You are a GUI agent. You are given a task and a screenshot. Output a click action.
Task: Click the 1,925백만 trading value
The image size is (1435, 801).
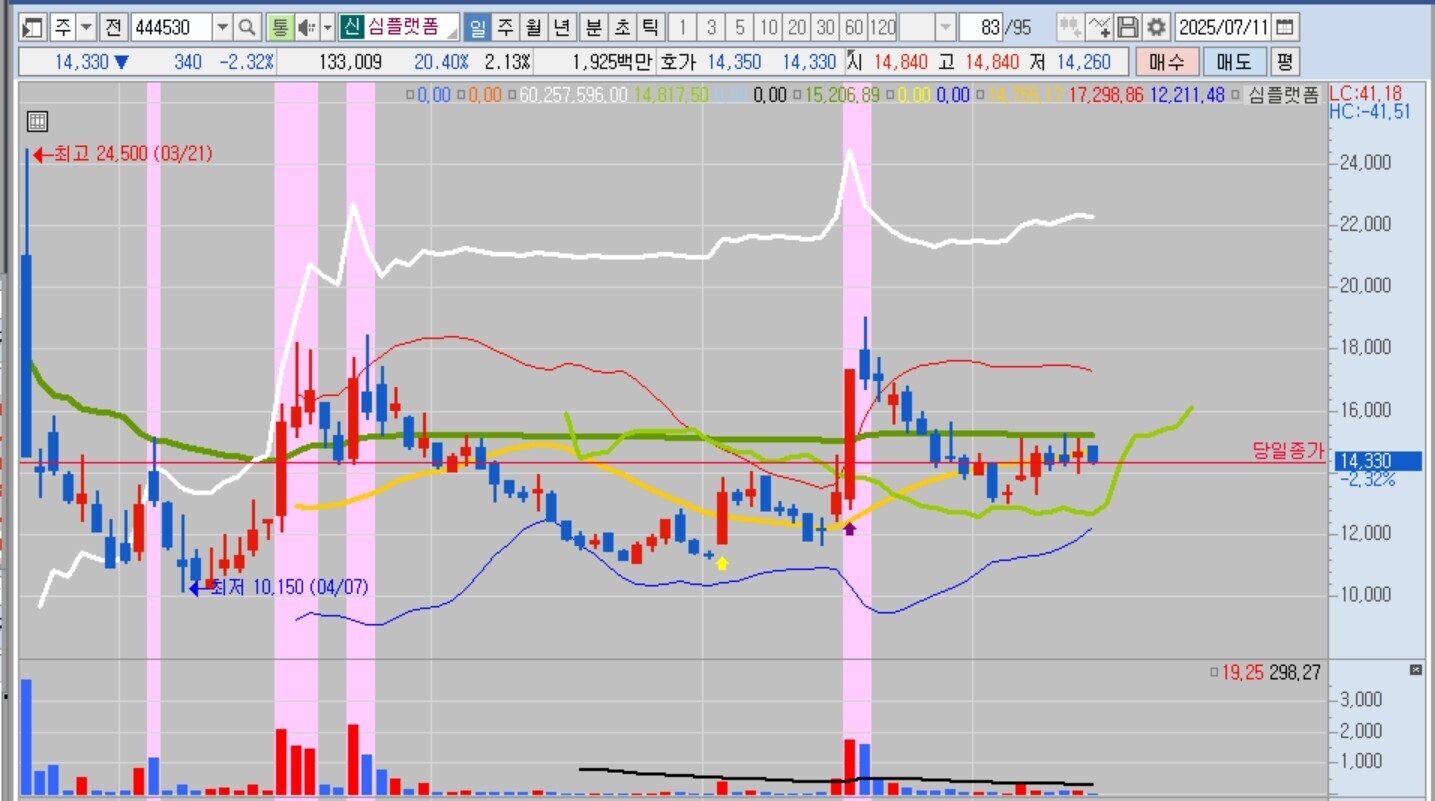(x=612, y=62)
